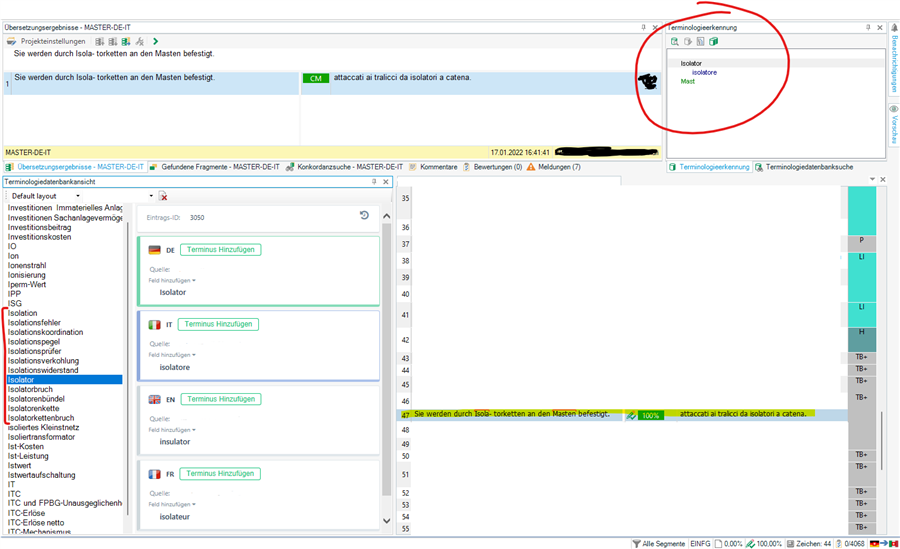Click recognized term Isolator in Terminologieerkennung
This screenshot has width=900, height=549.
point(691,63)
